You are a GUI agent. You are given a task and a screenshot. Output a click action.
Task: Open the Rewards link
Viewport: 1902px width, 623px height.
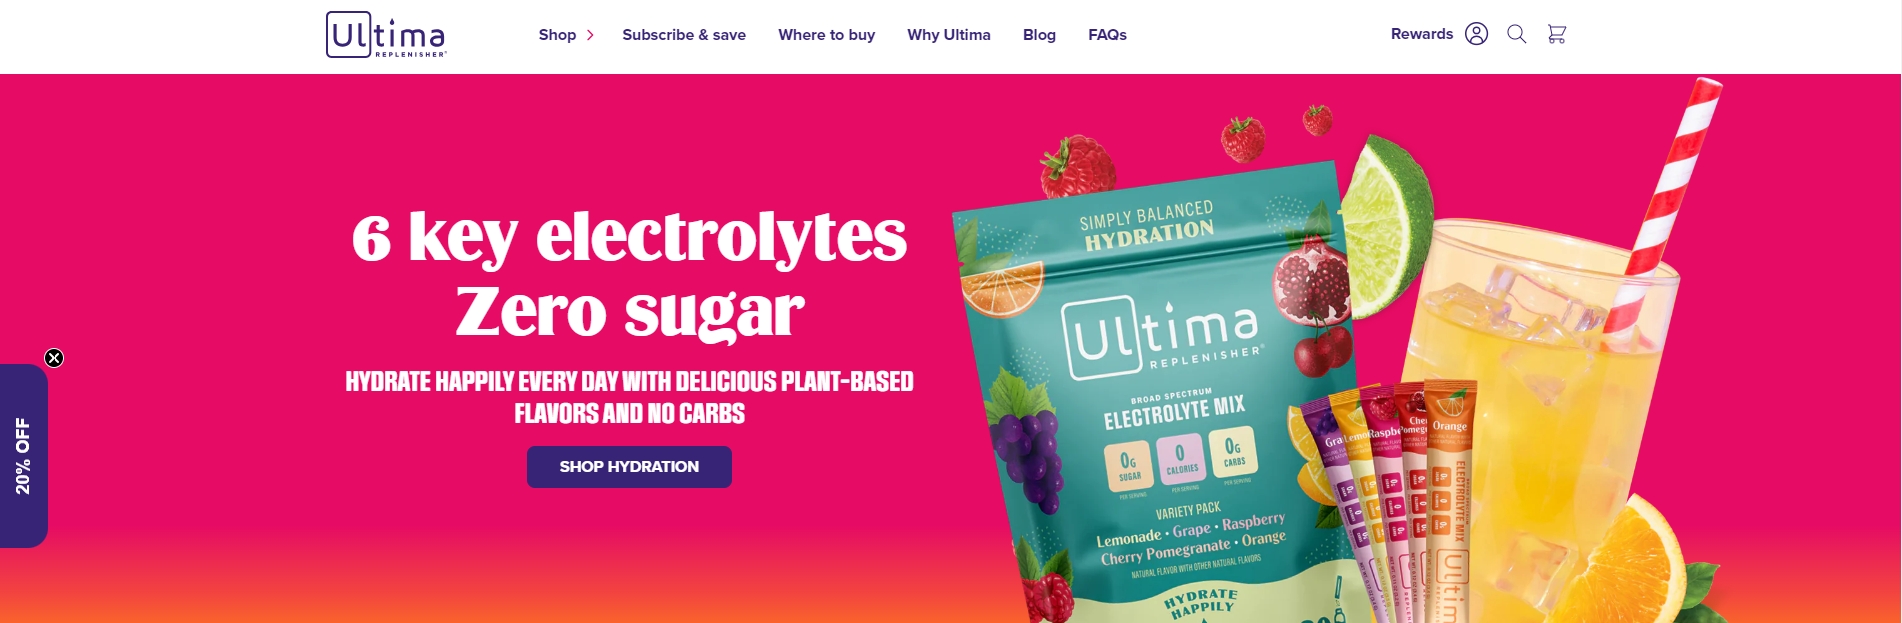point(1422,34)
